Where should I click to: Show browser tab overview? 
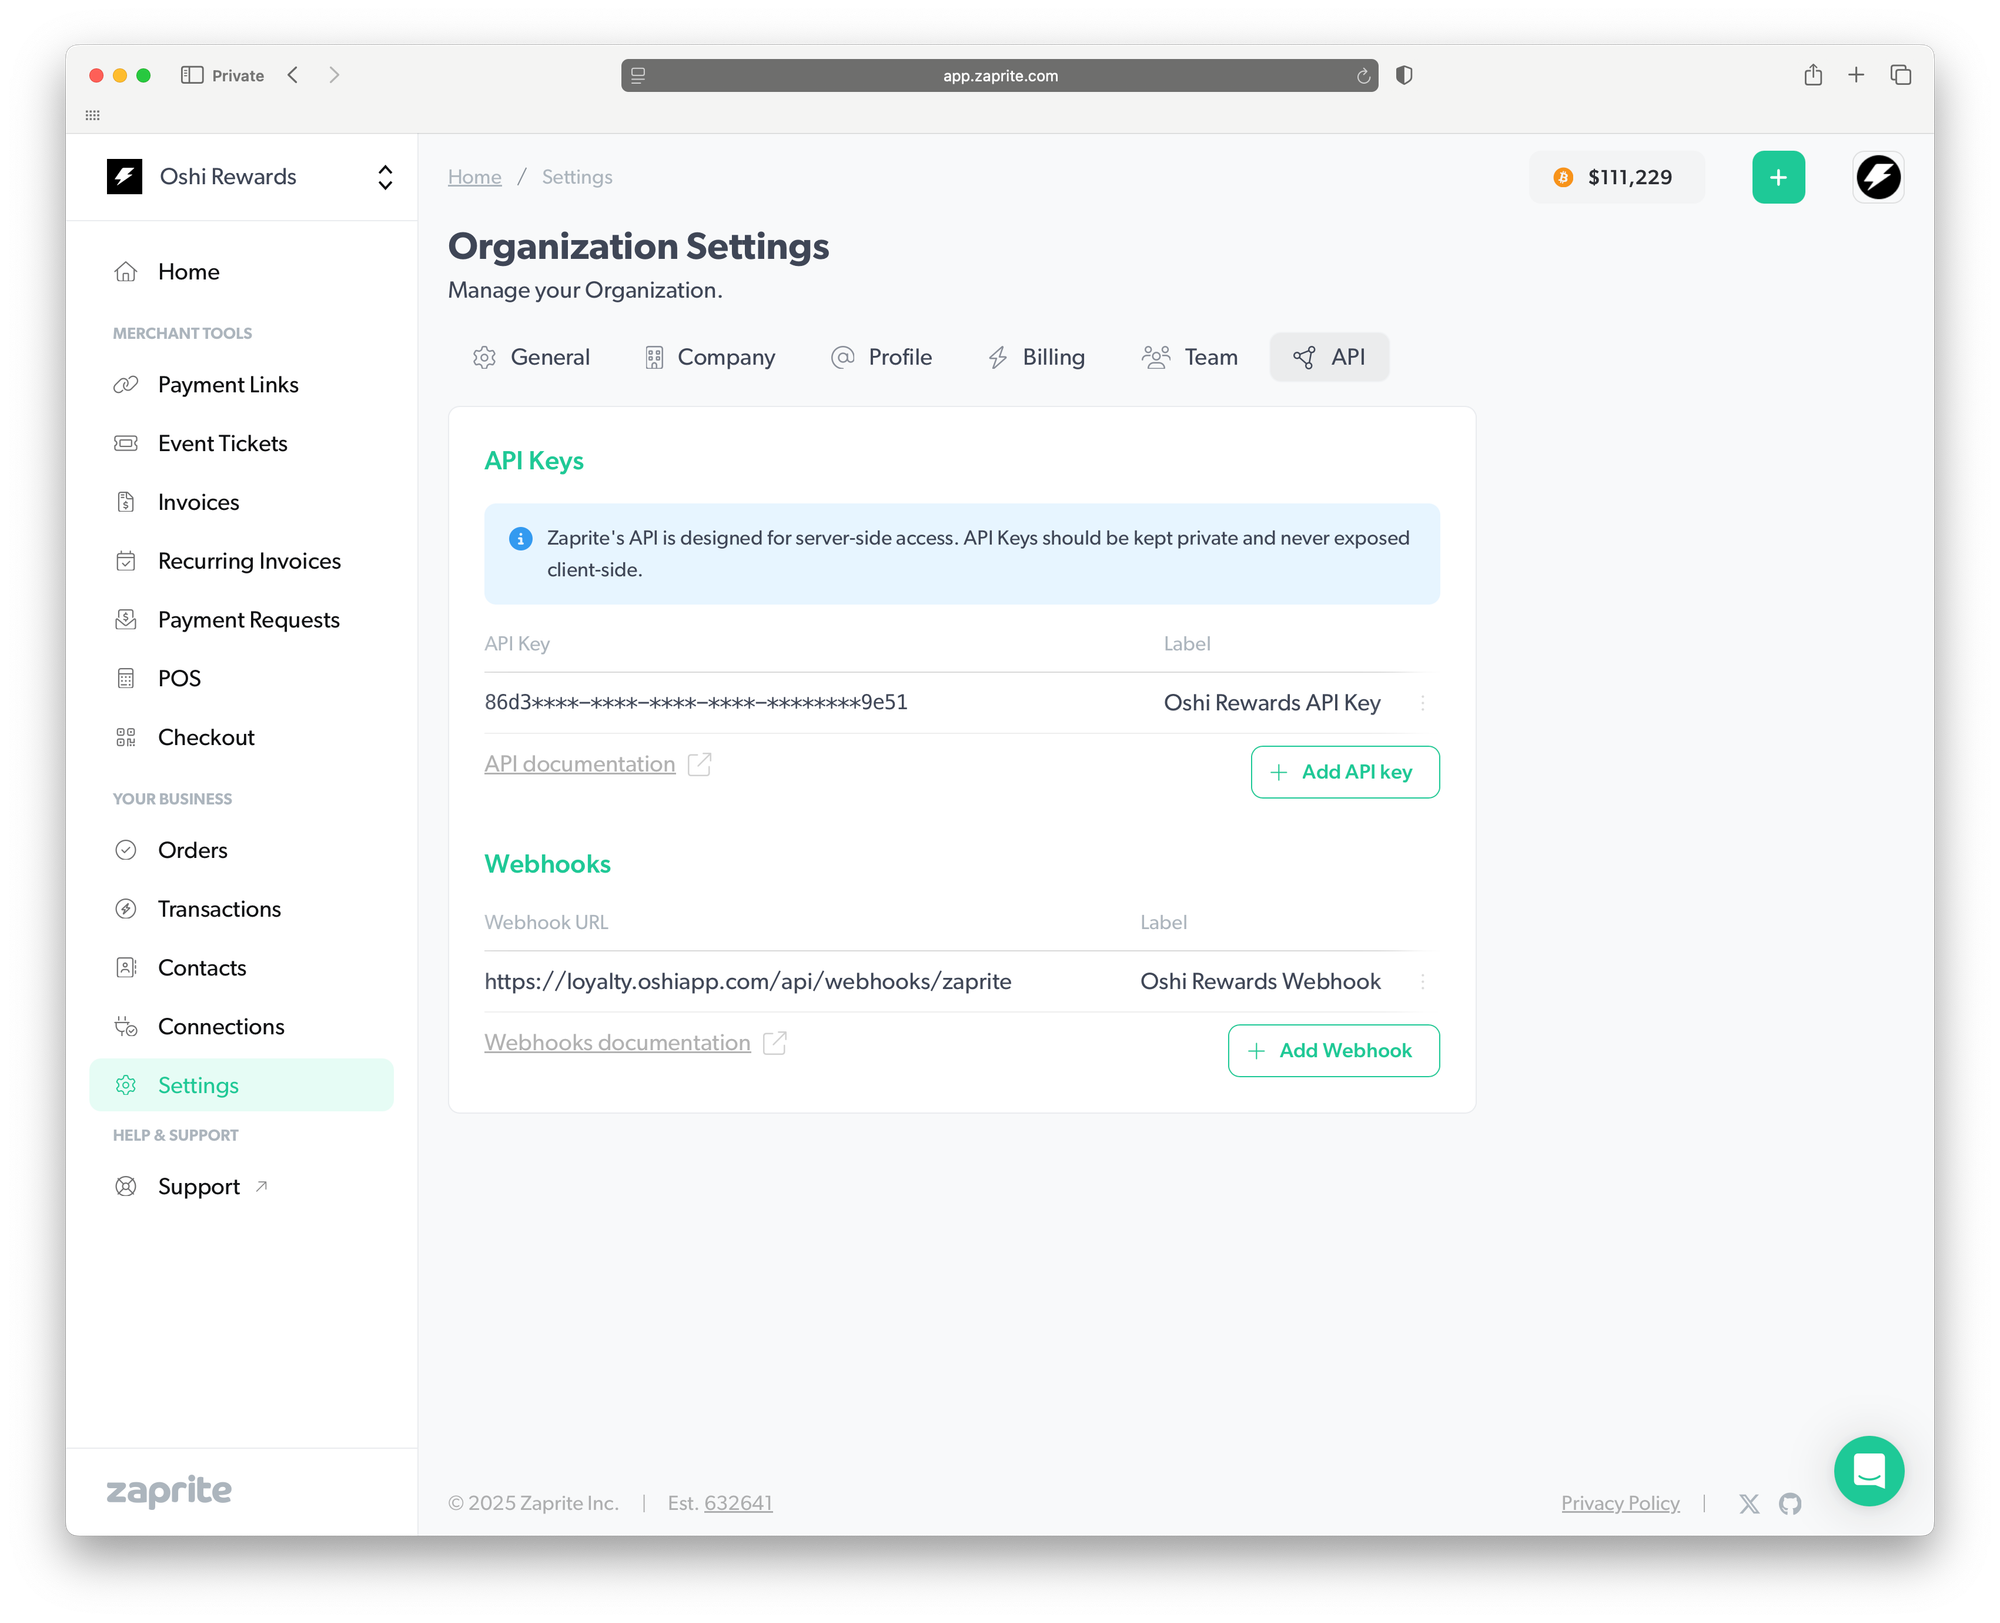[x=1900, y=75]
